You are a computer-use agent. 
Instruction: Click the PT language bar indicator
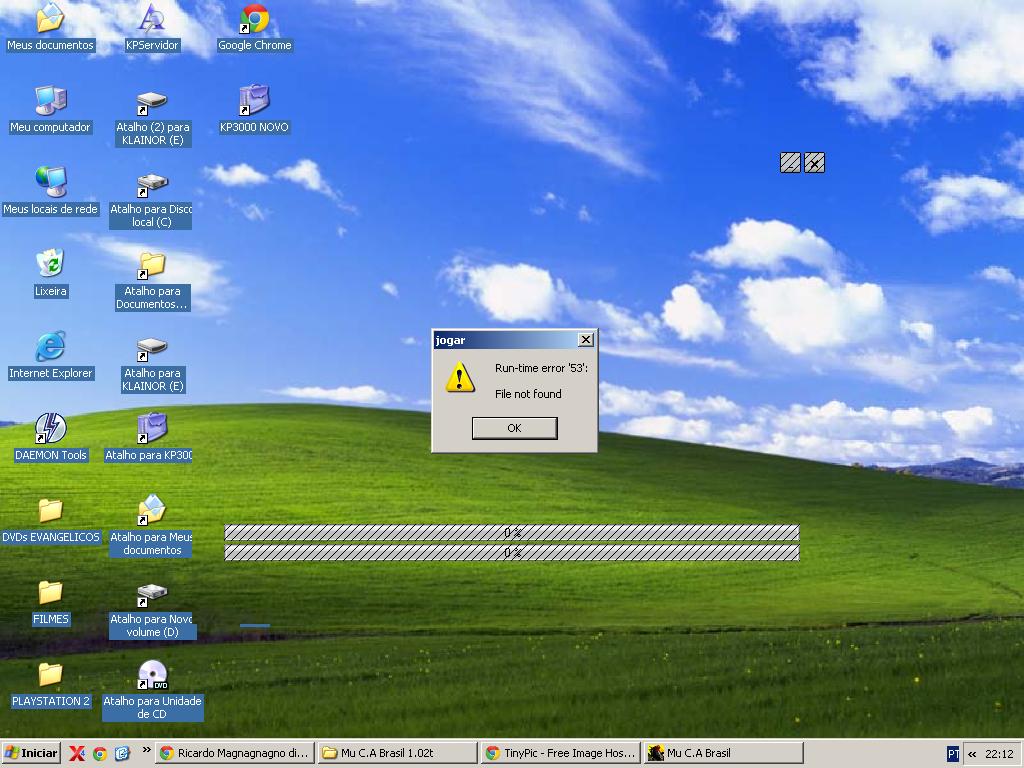pos(953,754)
